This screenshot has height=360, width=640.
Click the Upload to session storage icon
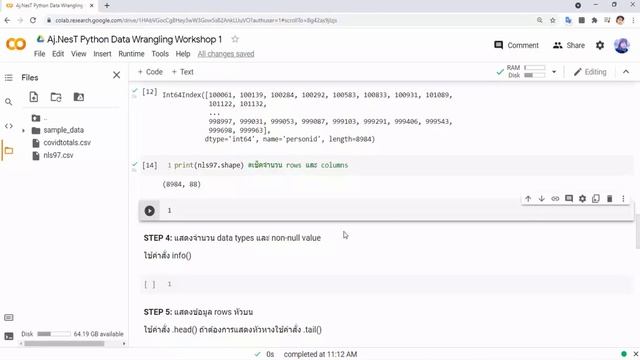point(34,97)
